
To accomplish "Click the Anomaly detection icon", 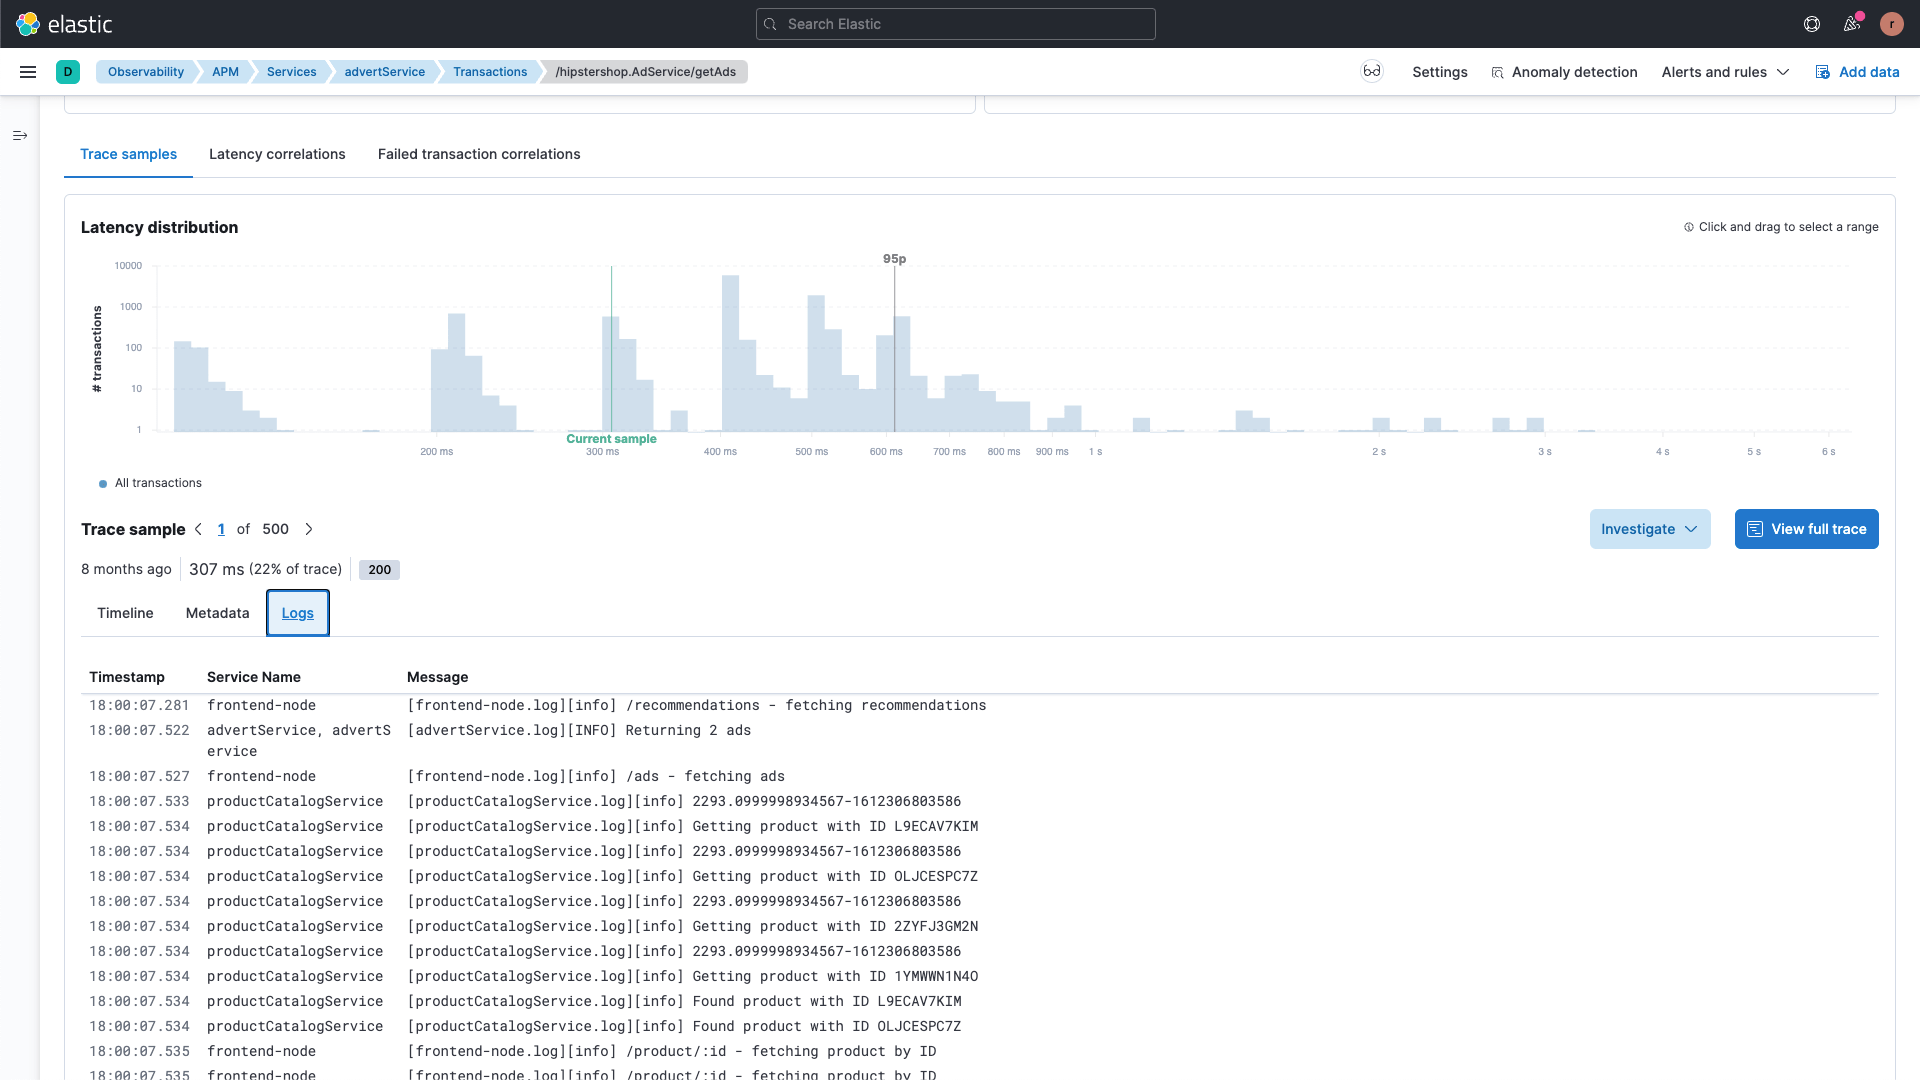I will point(1497,73).
